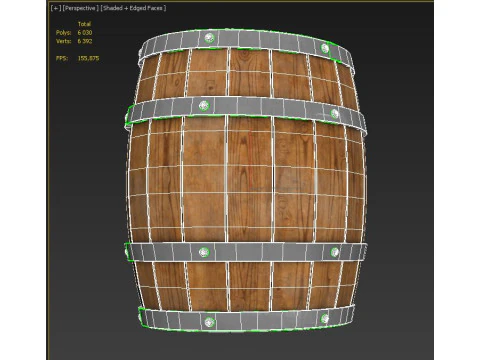Screen dimensions: 480x360
Task: Click the FPS value 155,875
Action: pyautogui.click(x=88, y=58)
